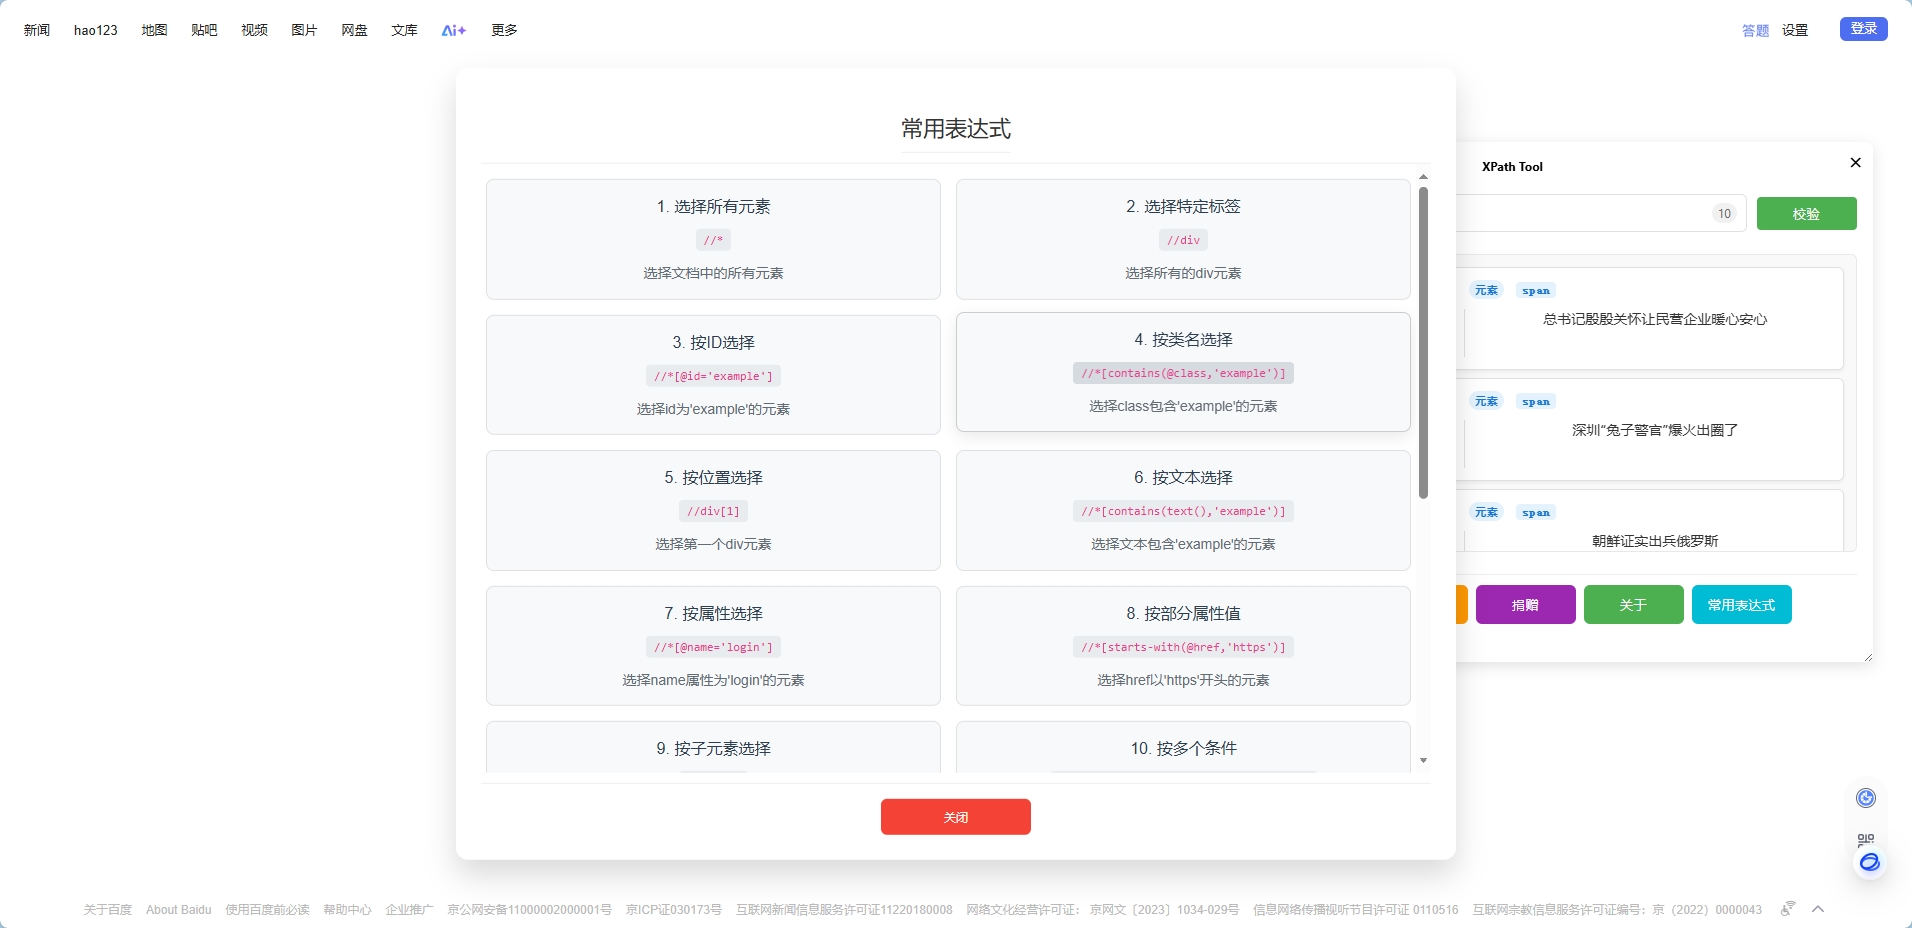Open the 帮助中心 footer link
The width and height of the screenshot is (1912, 928).
347,910
